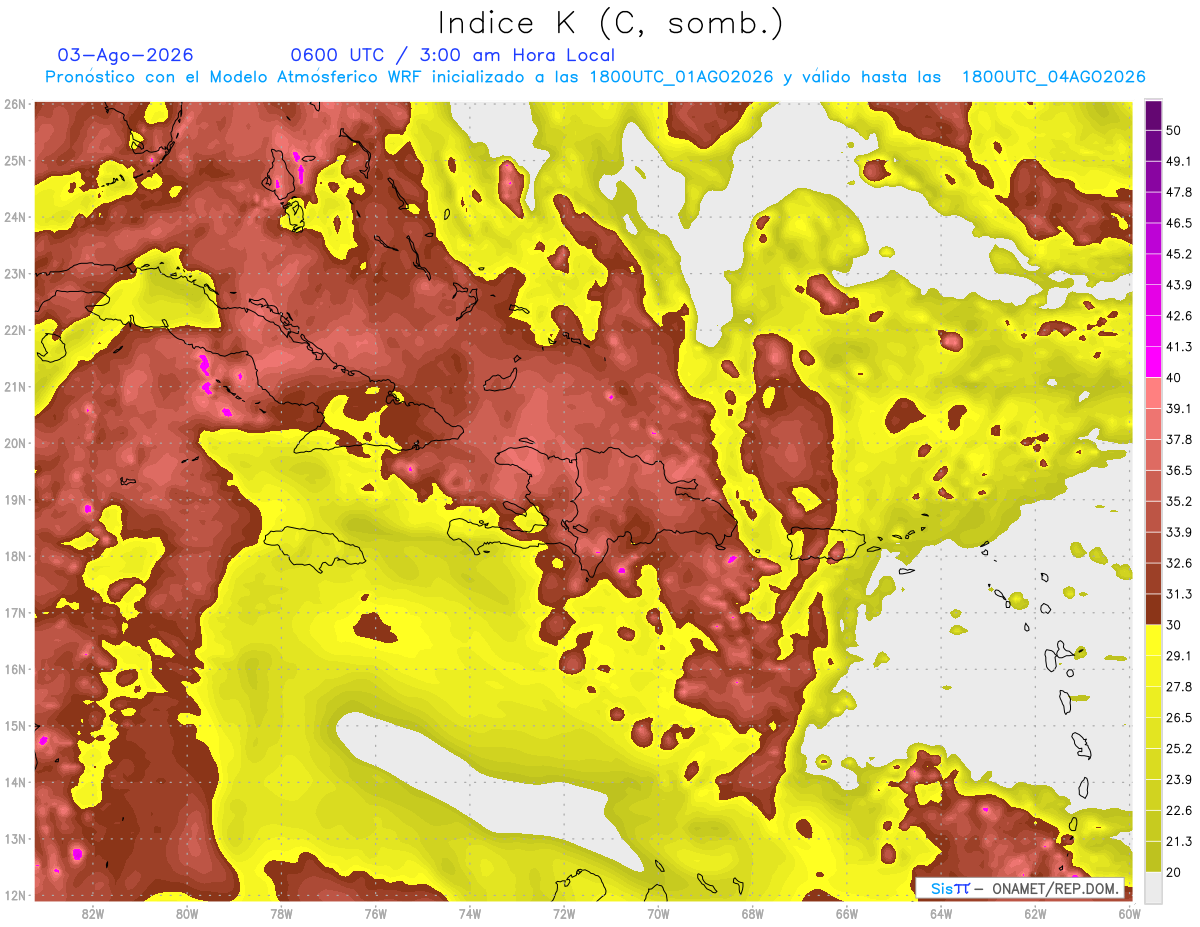Click the longitude label "80W"

(x=187, y=913)
